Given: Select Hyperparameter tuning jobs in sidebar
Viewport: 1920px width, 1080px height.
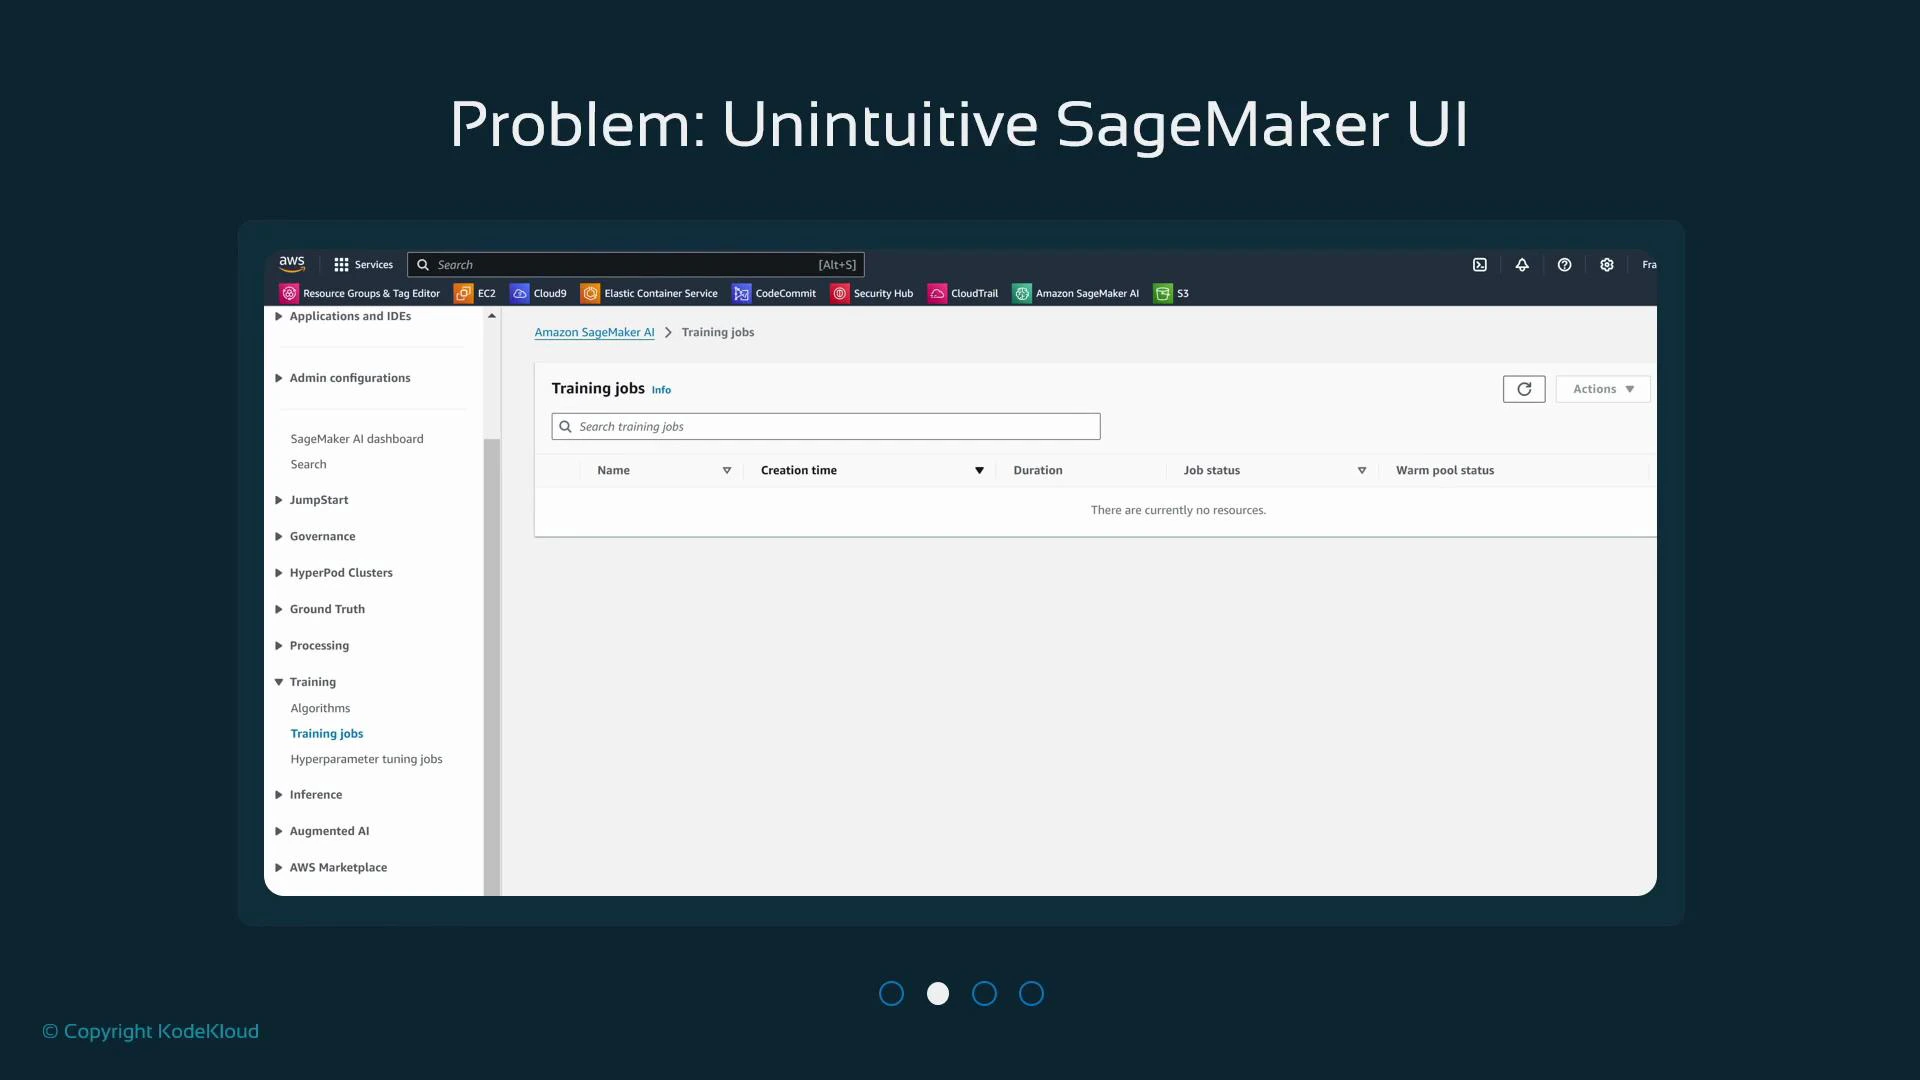Looking at the screenshot, I should click(366, 759).
